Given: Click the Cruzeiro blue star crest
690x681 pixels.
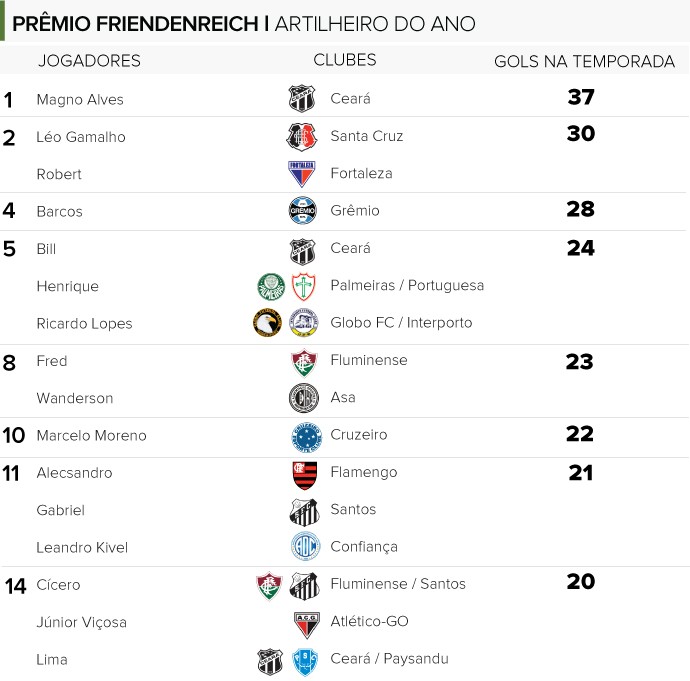Looking at the screenshot, I should 307,438.
